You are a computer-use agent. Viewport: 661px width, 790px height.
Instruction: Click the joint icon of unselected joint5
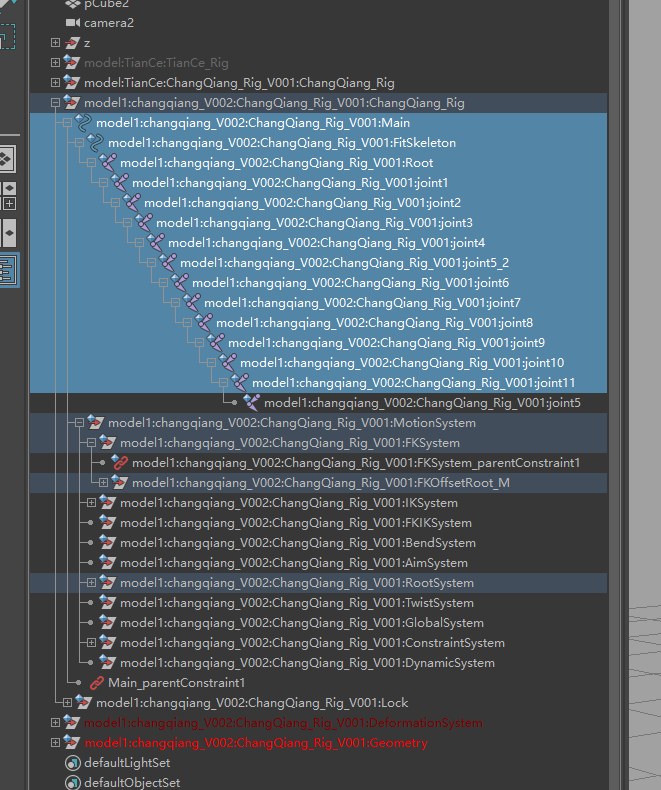251,403
